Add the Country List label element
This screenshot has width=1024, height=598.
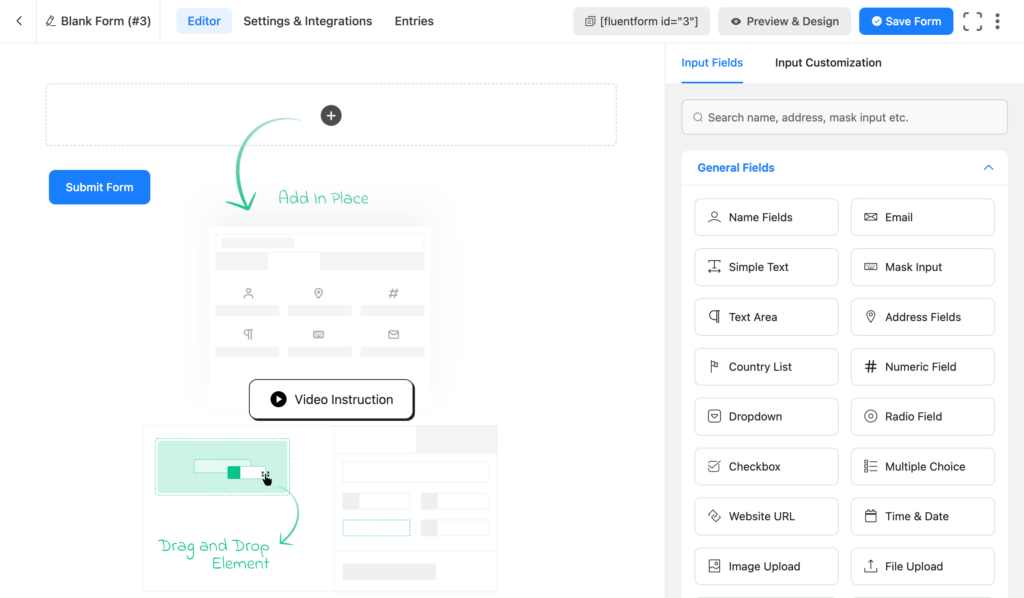coord(760,366)
